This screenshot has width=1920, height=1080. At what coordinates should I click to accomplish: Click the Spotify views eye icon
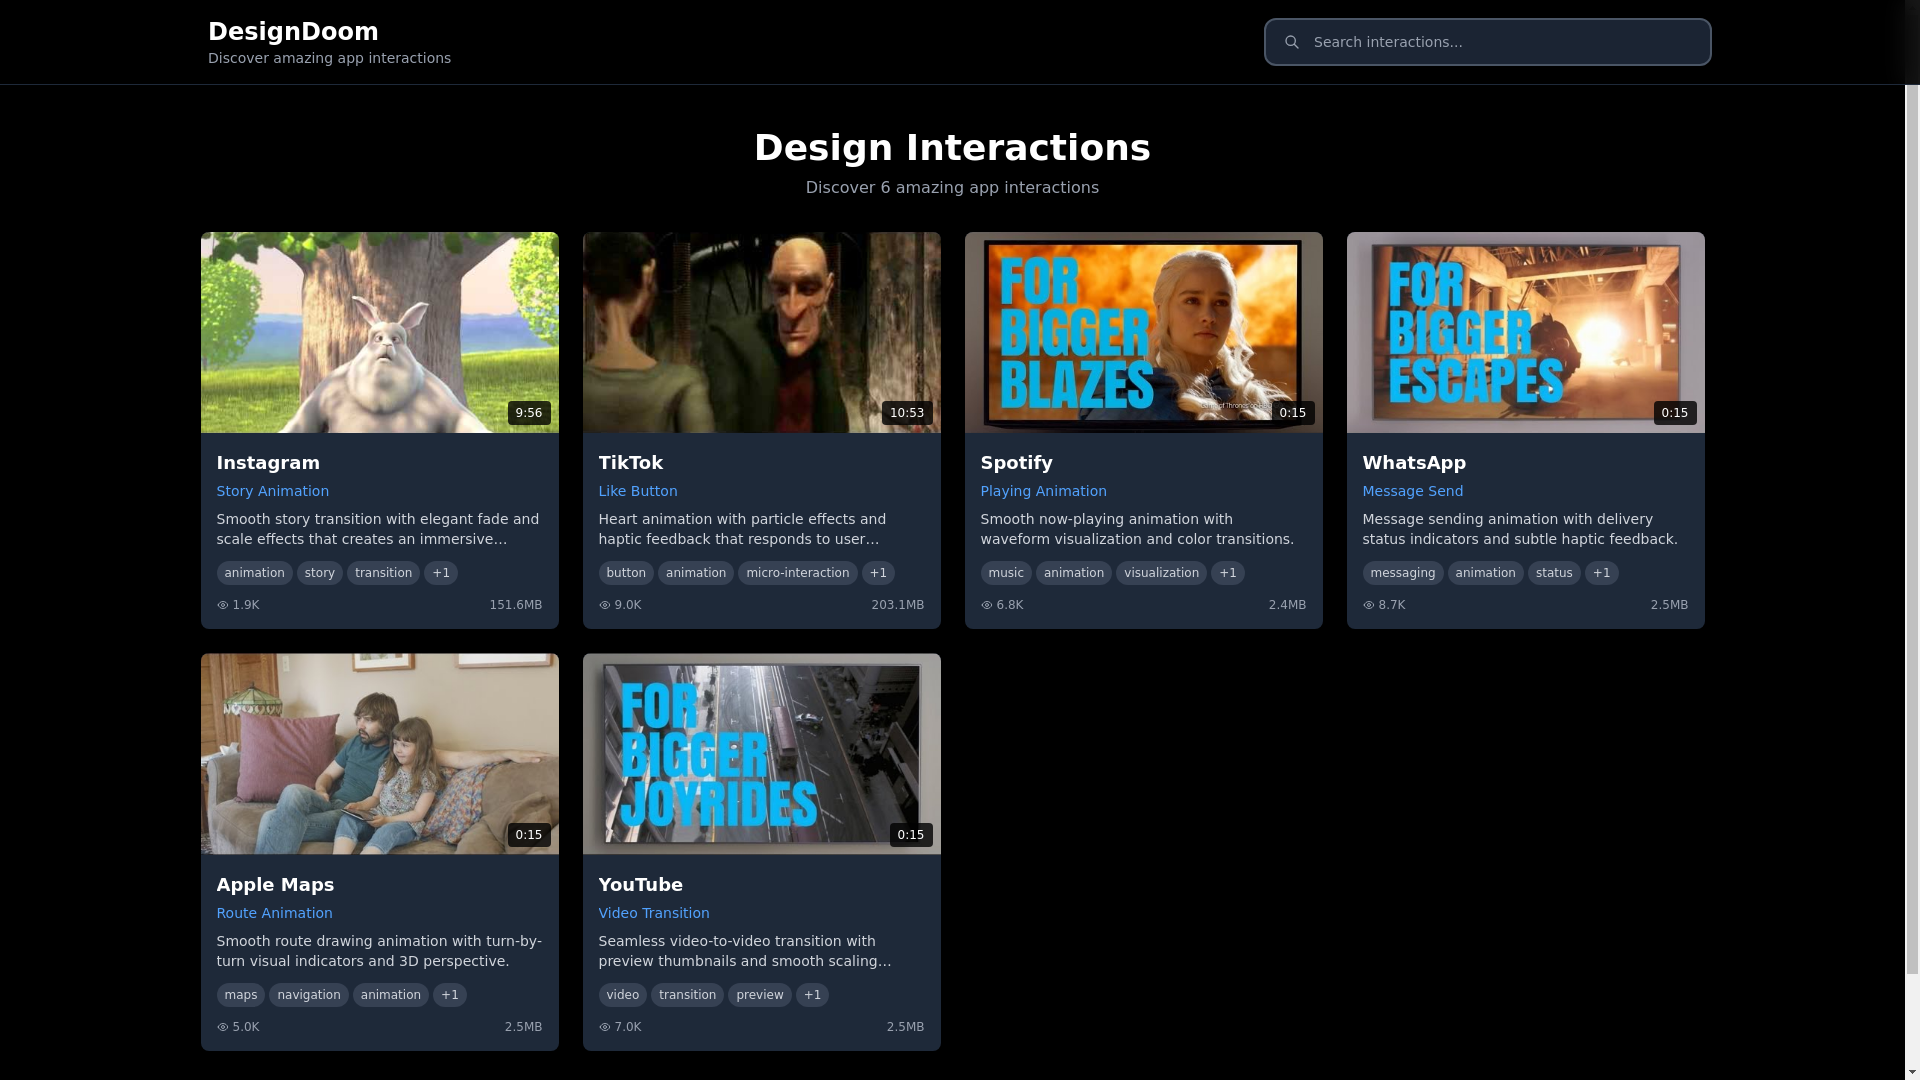pos(987,605)
